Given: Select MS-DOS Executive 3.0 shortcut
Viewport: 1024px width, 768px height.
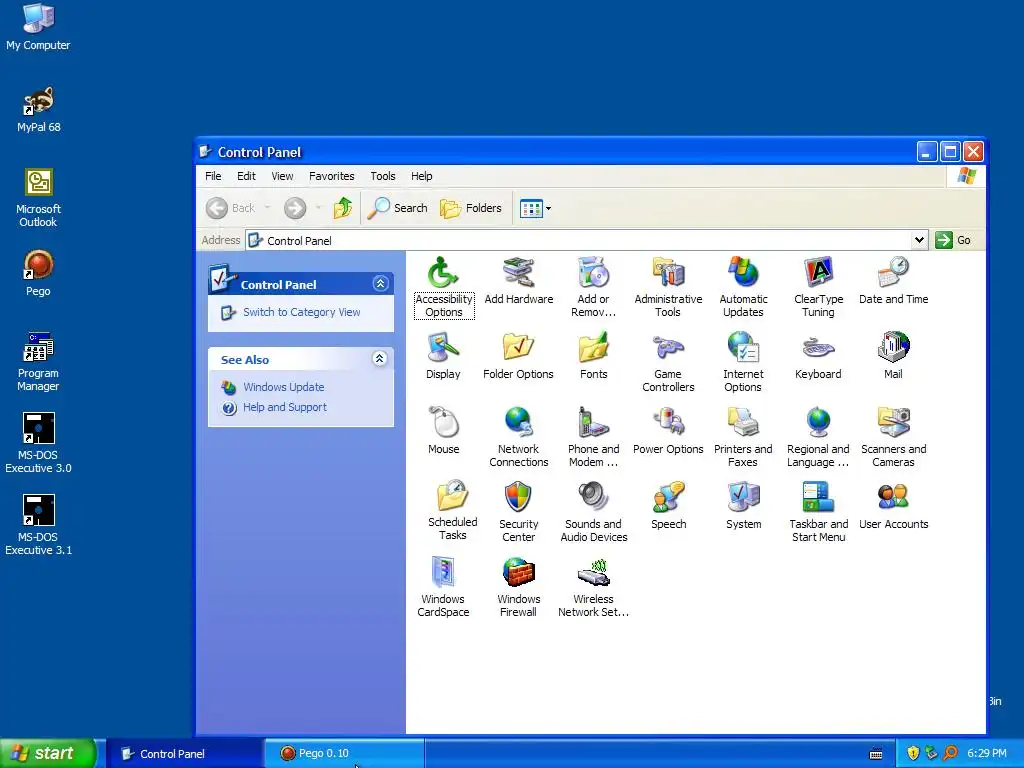Looking at the screenshot, I should [x=38, y=443].
